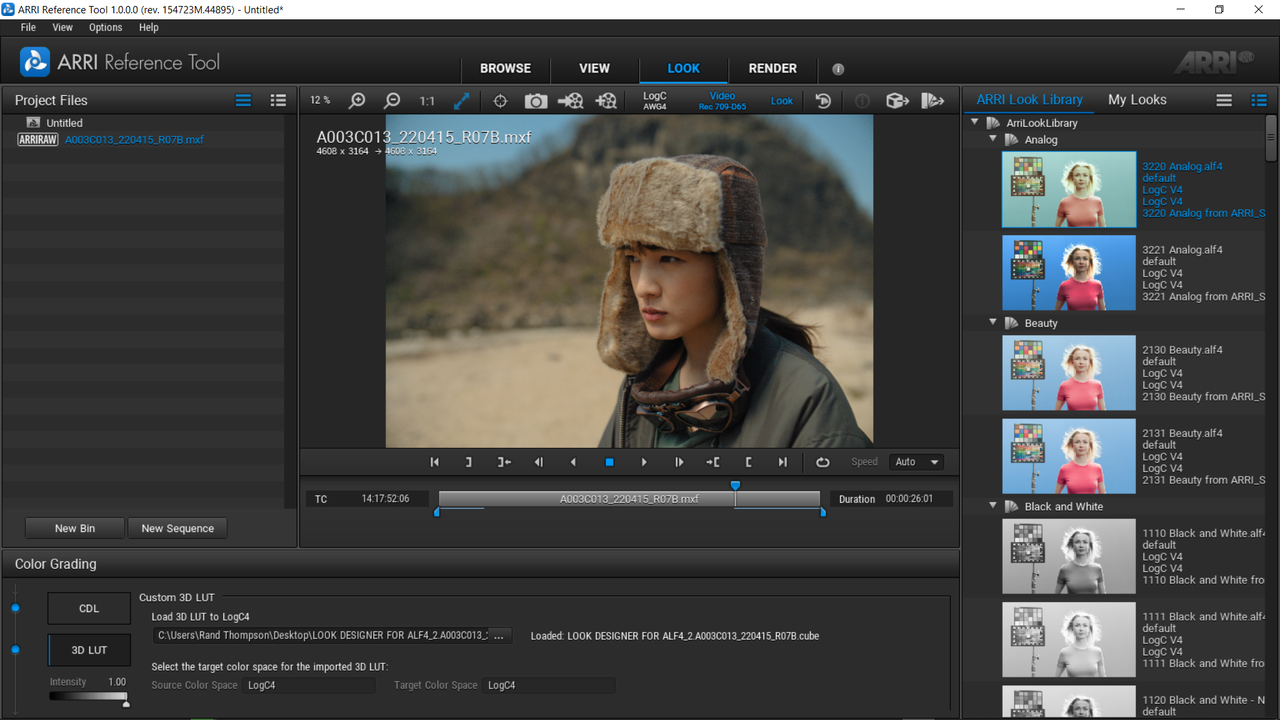This screenshot has width=1280, height=720.
Task: Click the arrow-into-film-reel icon
Action: pos(571,101)
